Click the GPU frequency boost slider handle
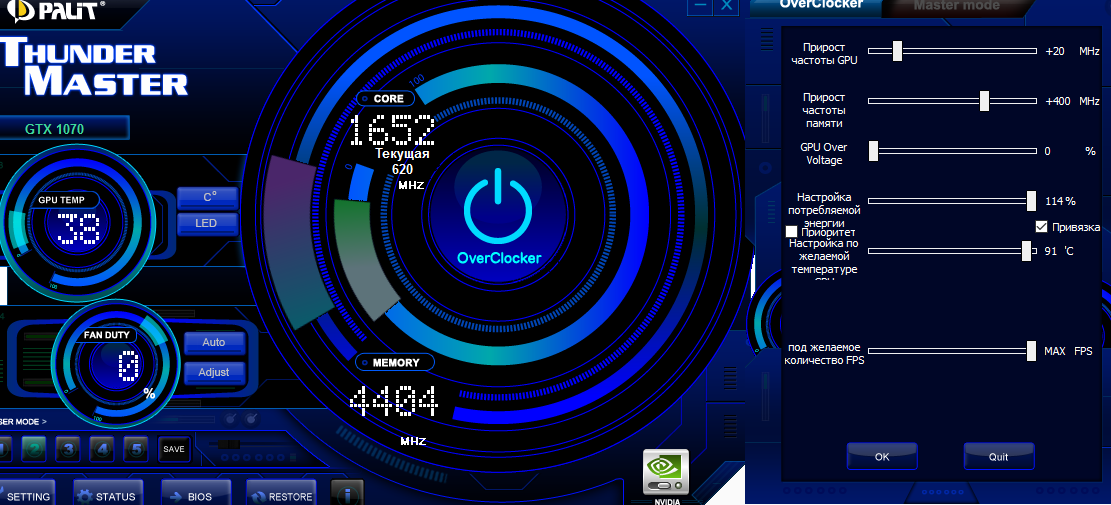This screenshot has height=505, width=1111. pos(897,51)
